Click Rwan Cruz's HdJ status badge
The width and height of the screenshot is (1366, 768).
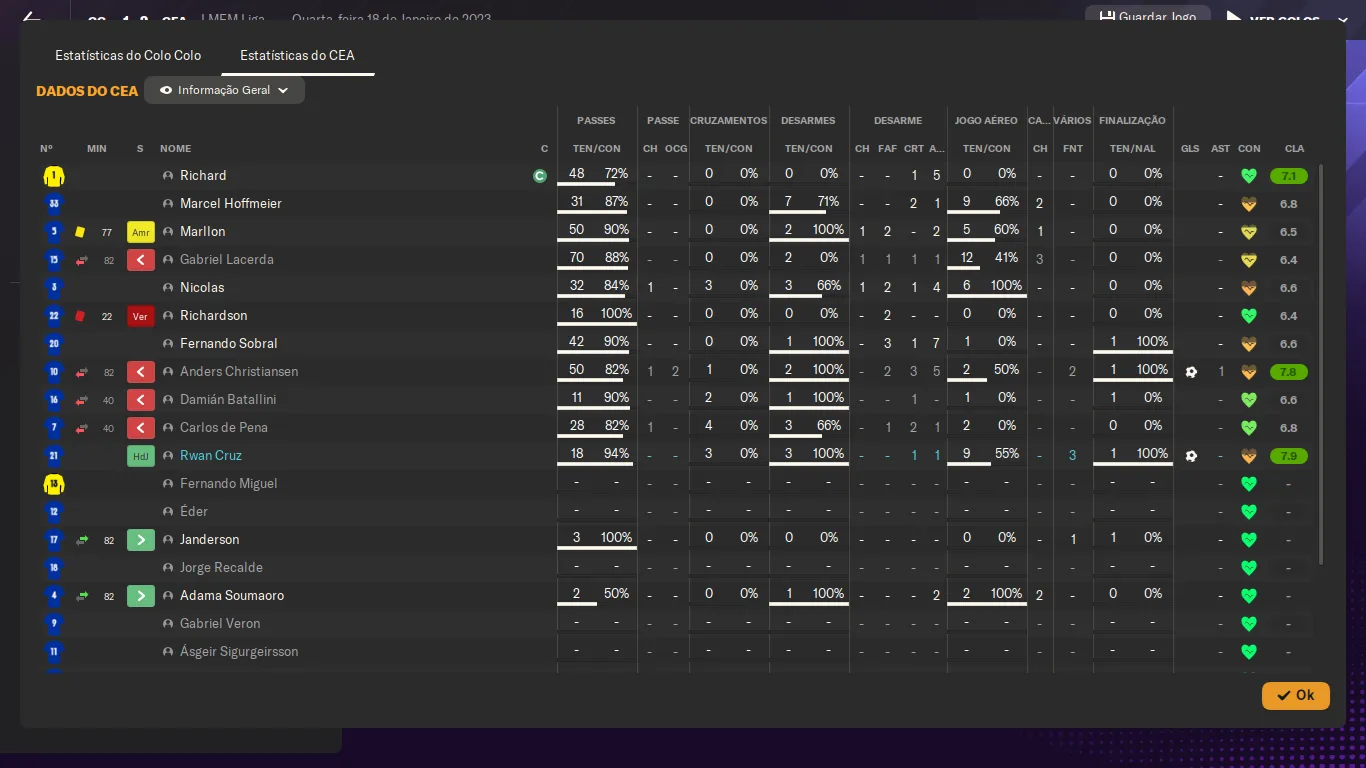(x=141, y=456)
